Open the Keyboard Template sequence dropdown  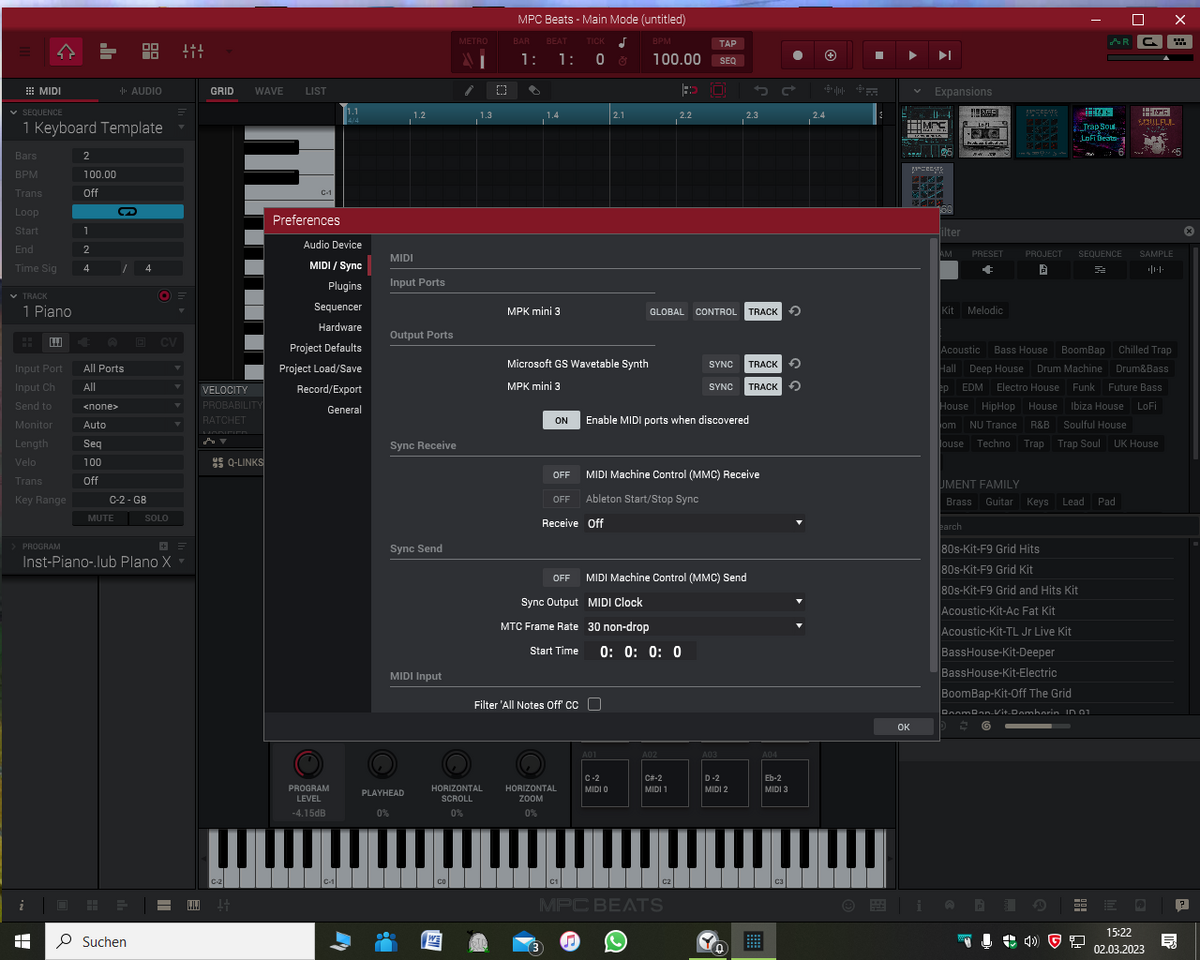pyautogui.click(x=181, y=128)
